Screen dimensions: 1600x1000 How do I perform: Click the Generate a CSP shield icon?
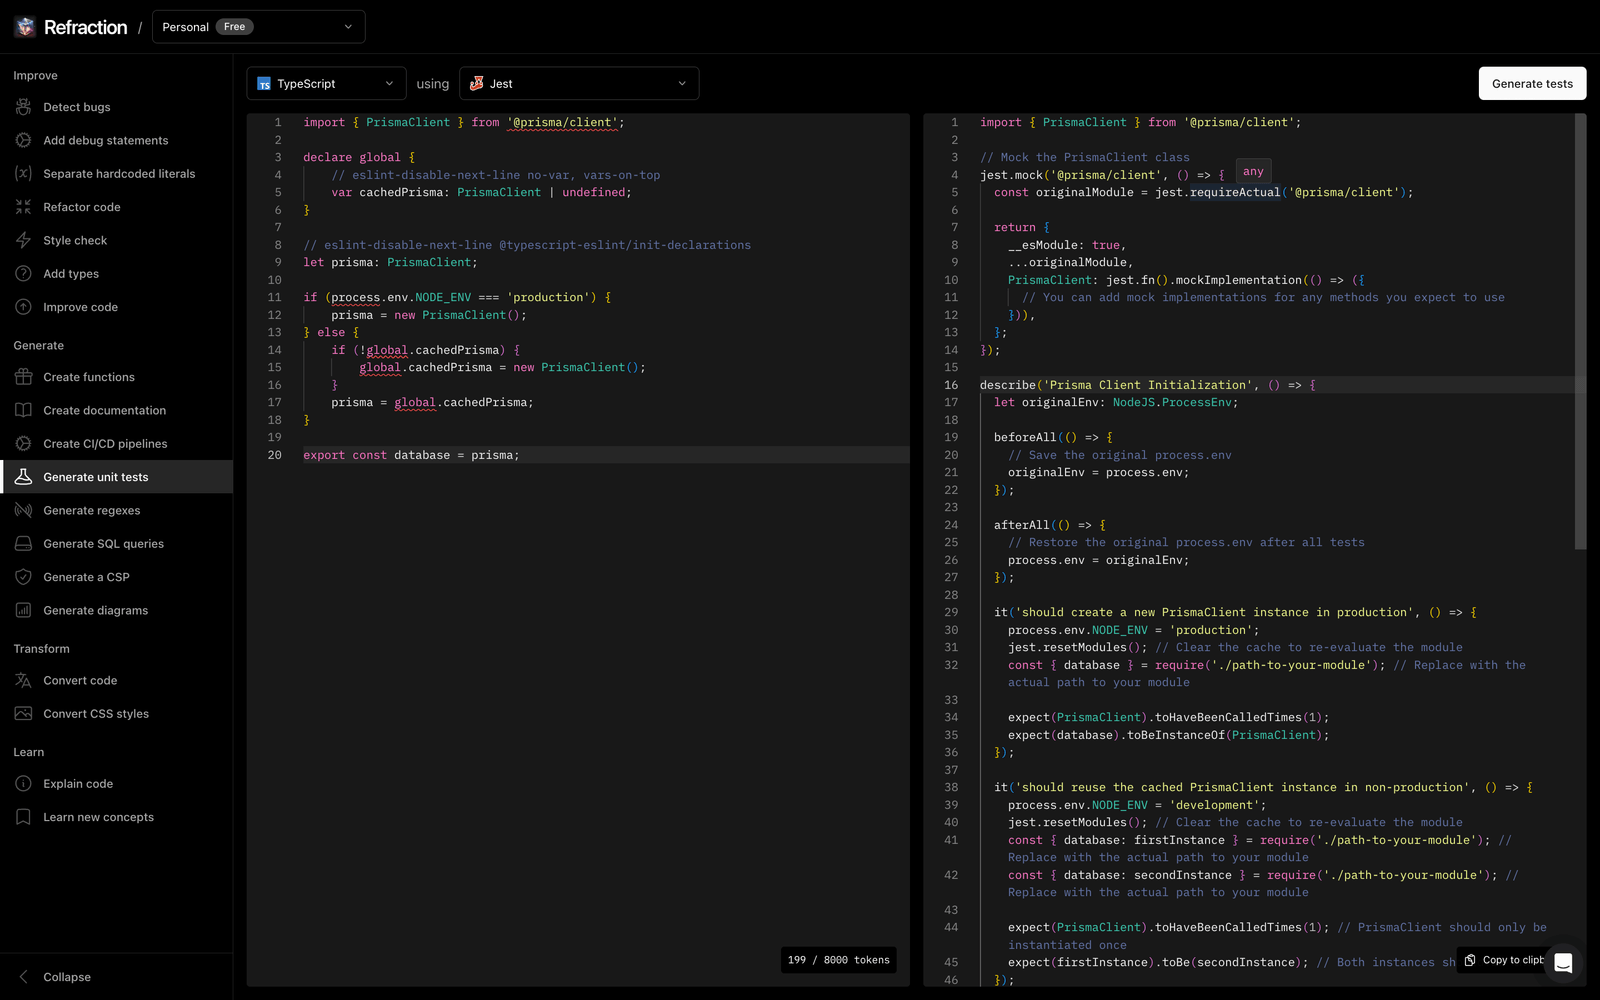(x=24, y=577)
